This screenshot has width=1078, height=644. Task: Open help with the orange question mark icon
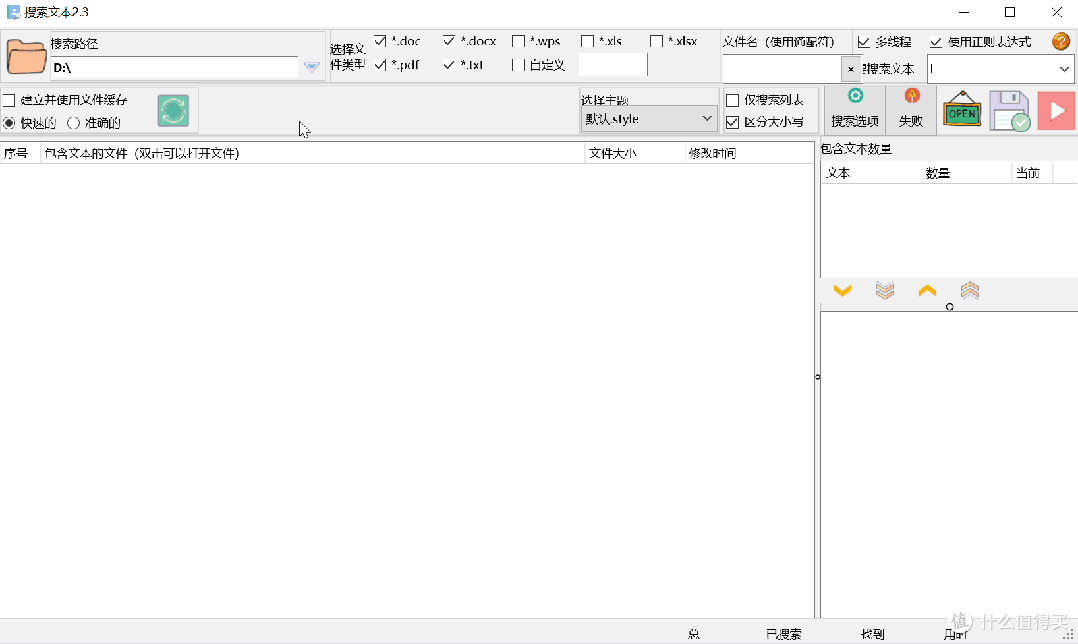coord(1061,41)
